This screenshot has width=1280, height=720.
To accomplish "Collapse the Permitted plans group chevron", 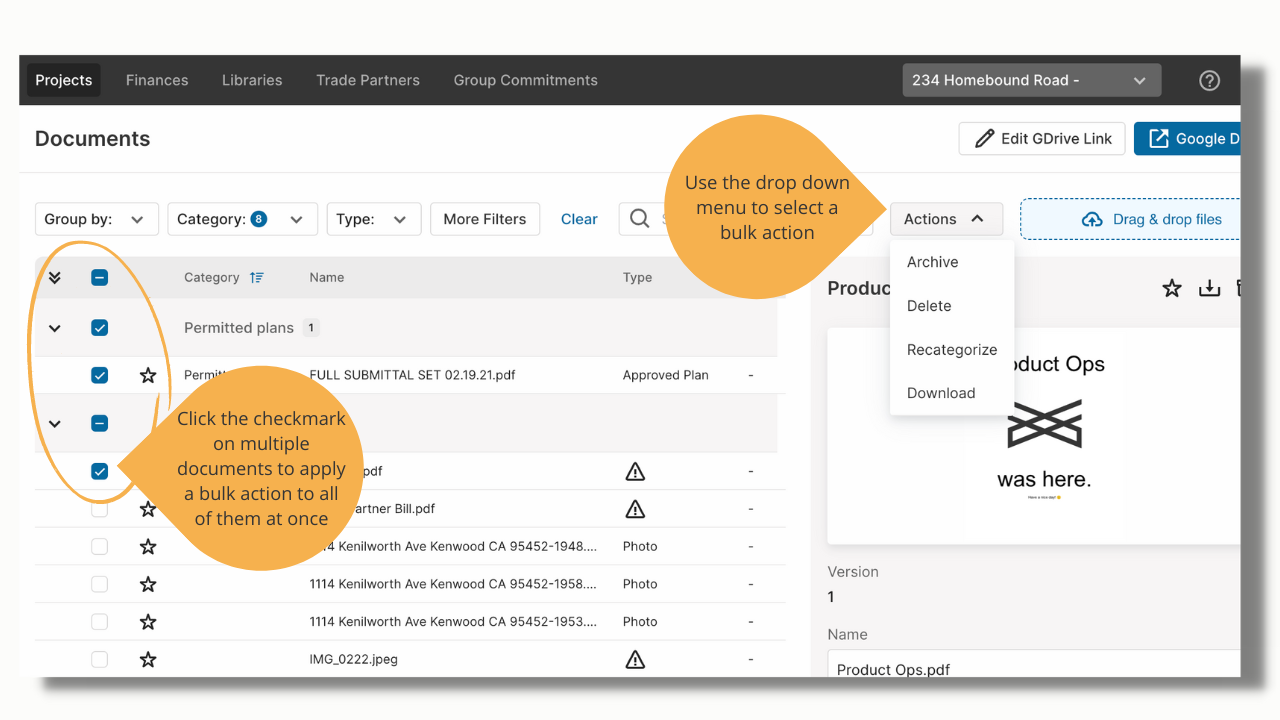I will (55, 328).
